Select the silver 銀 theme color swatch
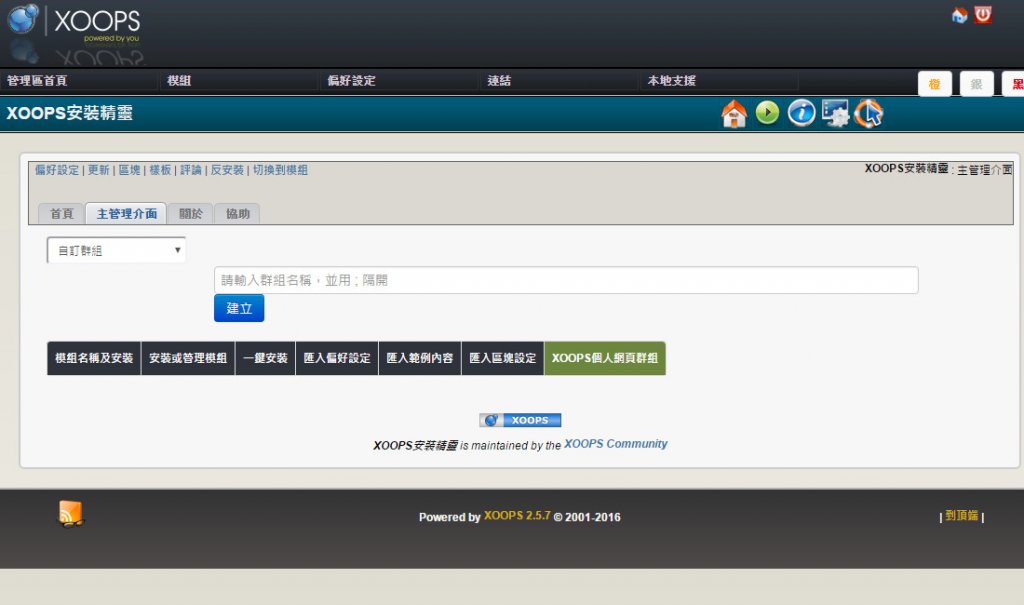Screen dimensions: 1024x605 click(x=976, y=85)
